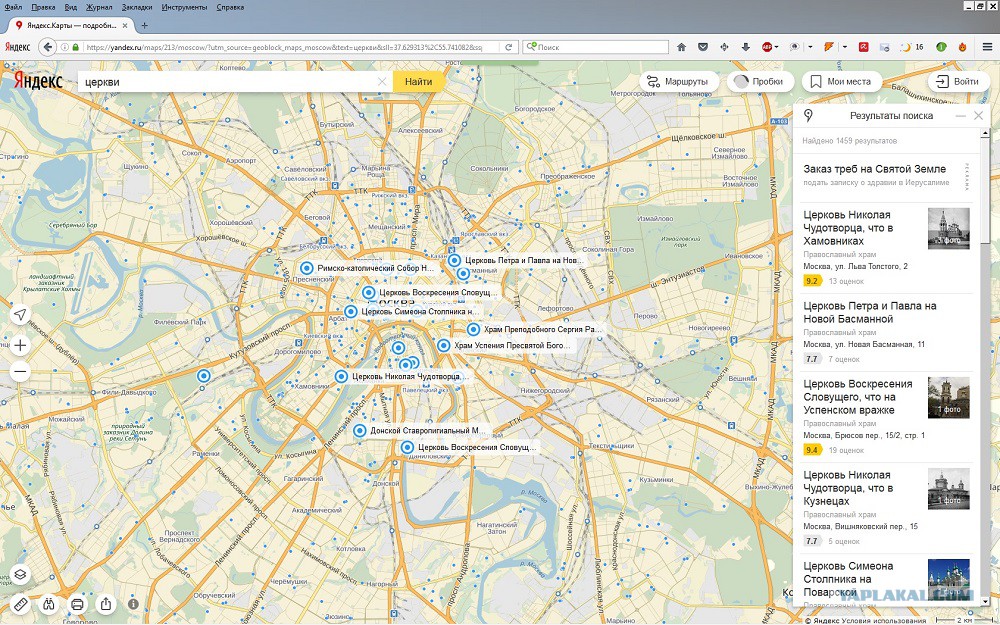Open a new browser tab
This screenshot has width=1000, height=625.
145,26
